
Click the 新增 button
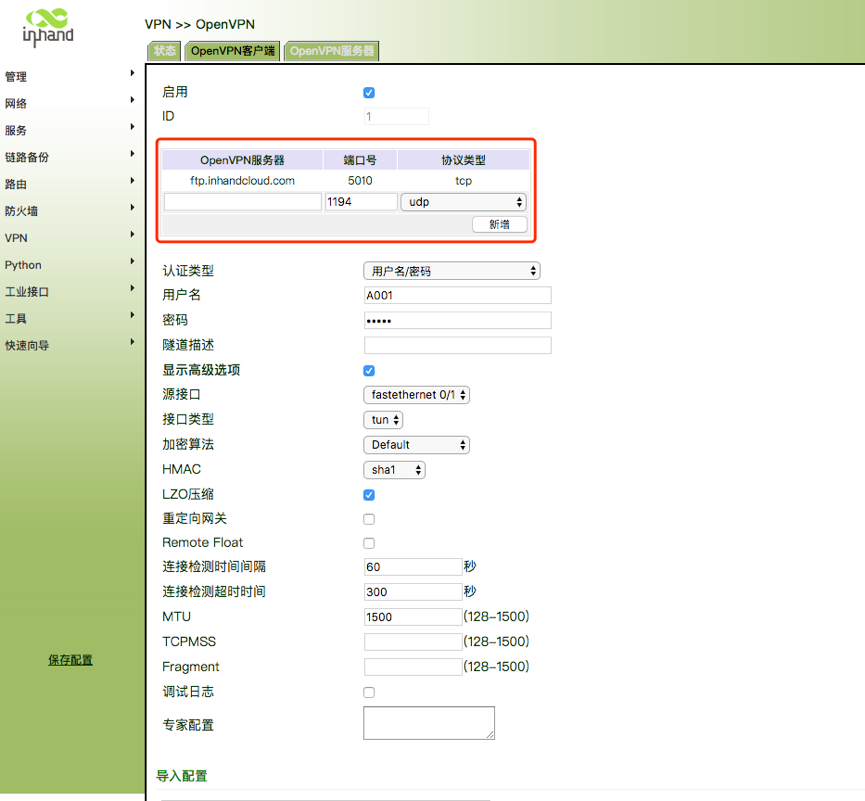[499, 225]
